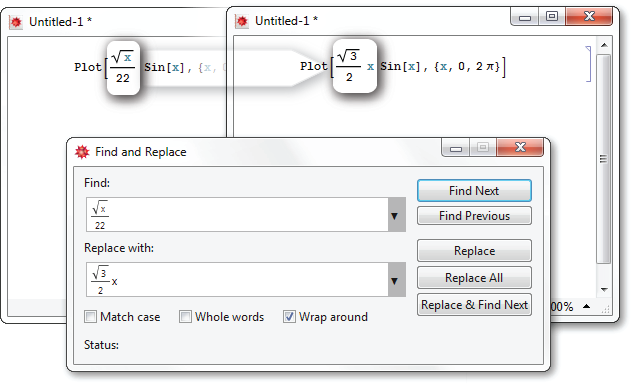Image resolution: width=632 pixels, height=389 pixels.
Task: Close the Find and Replace dialog
Action: pyautogui.click(x=520, y=147)
